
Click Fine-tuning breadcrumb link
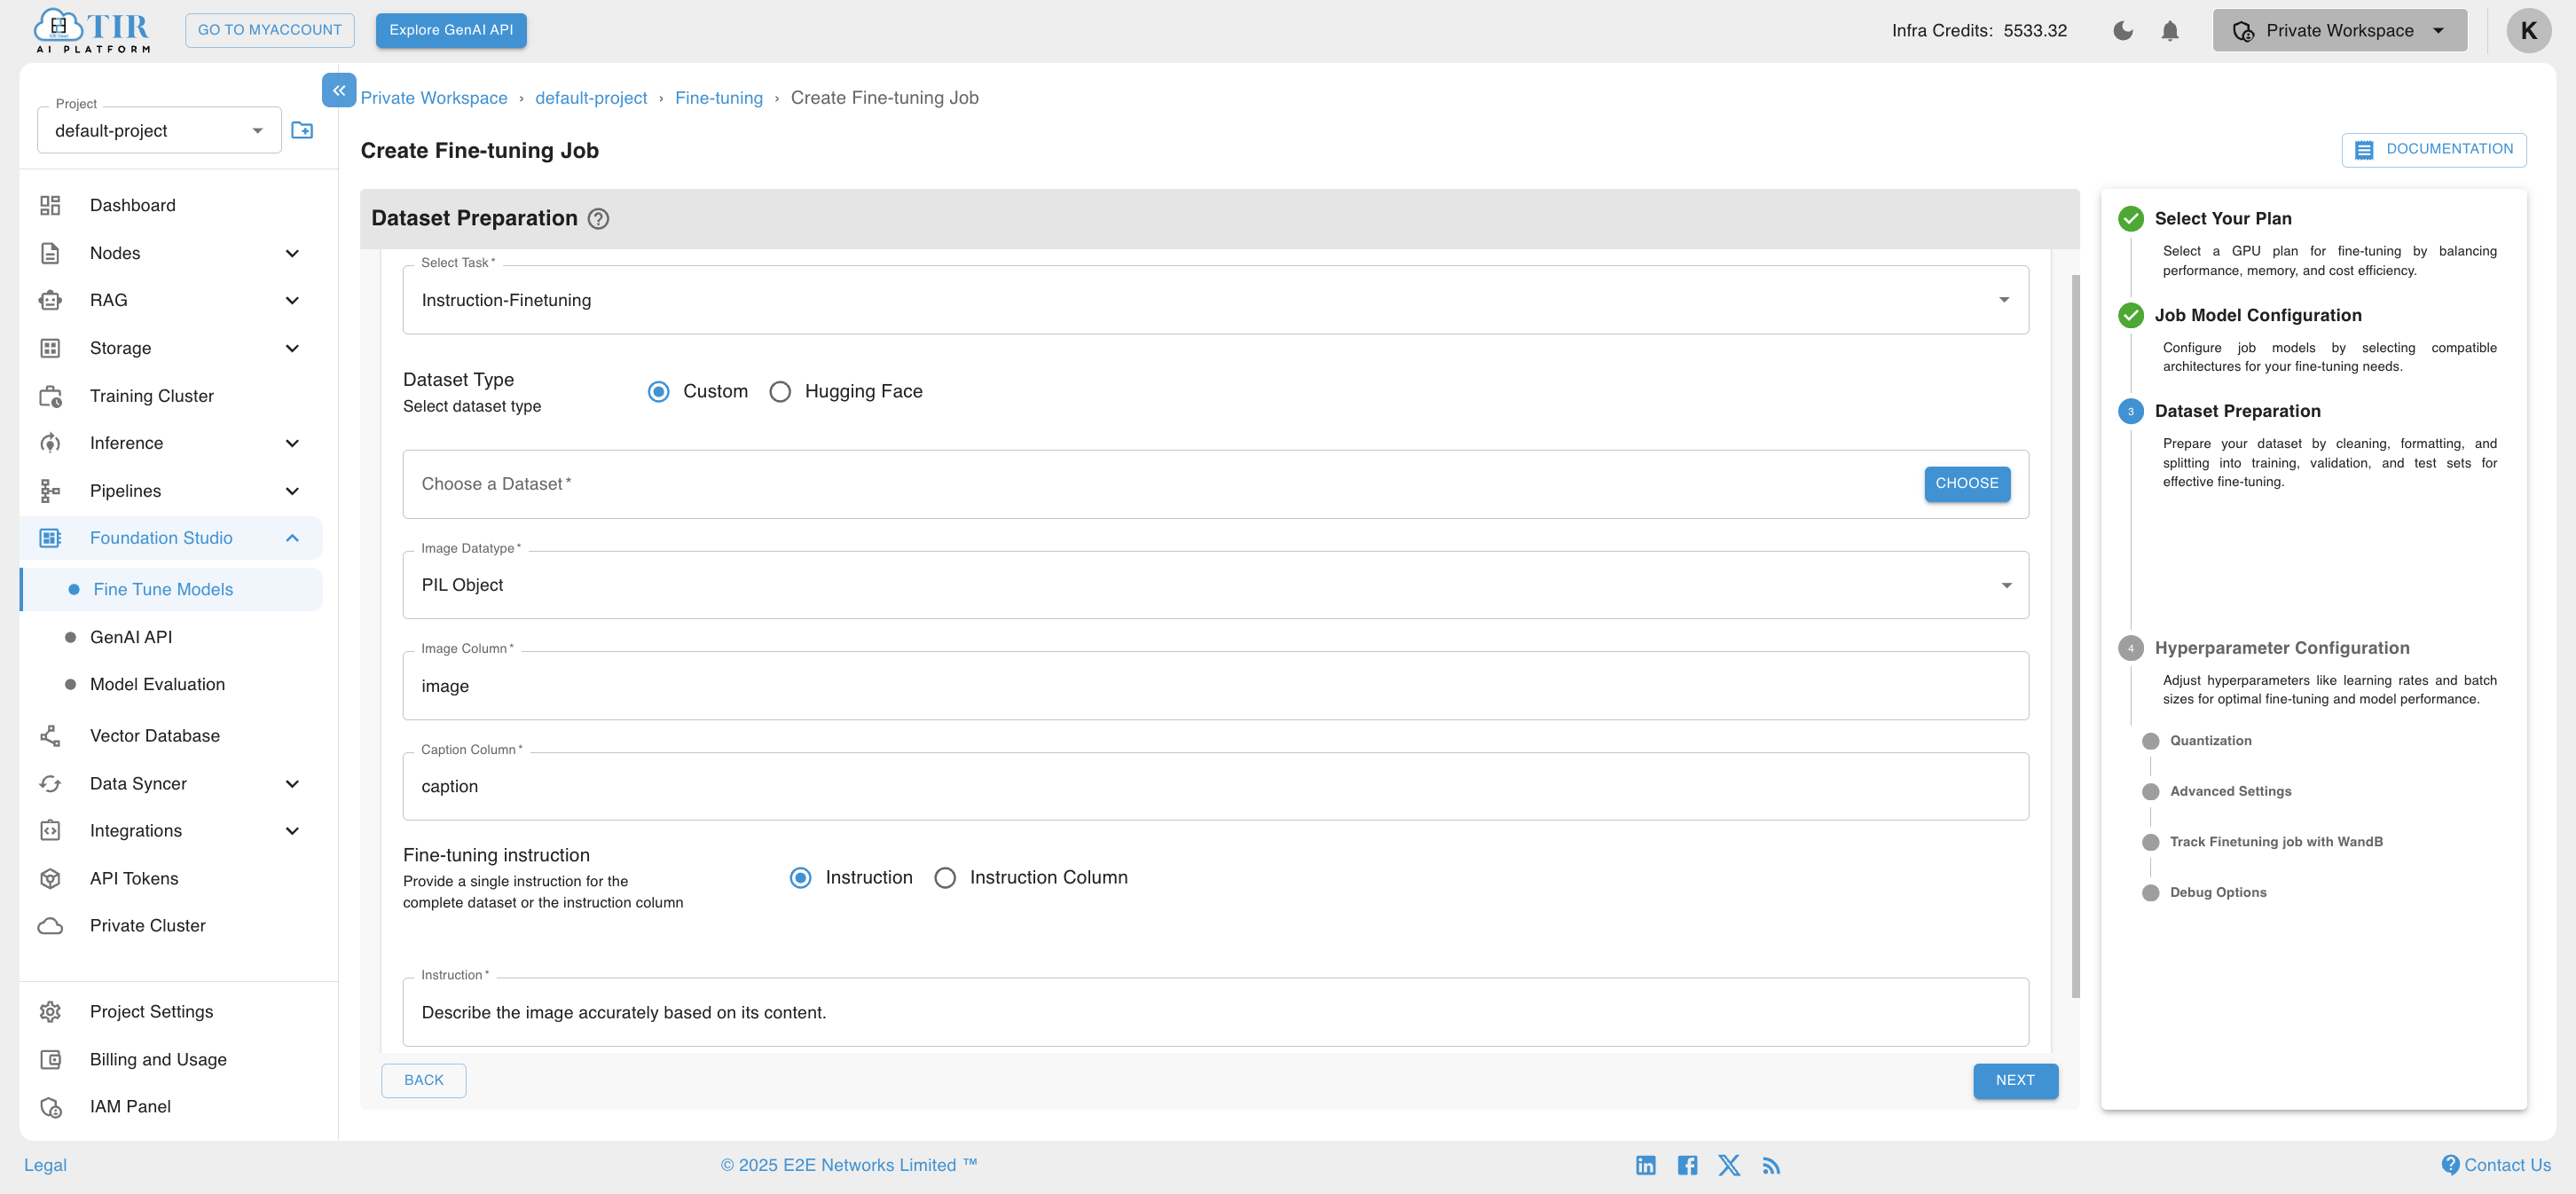tap(718, 98)
